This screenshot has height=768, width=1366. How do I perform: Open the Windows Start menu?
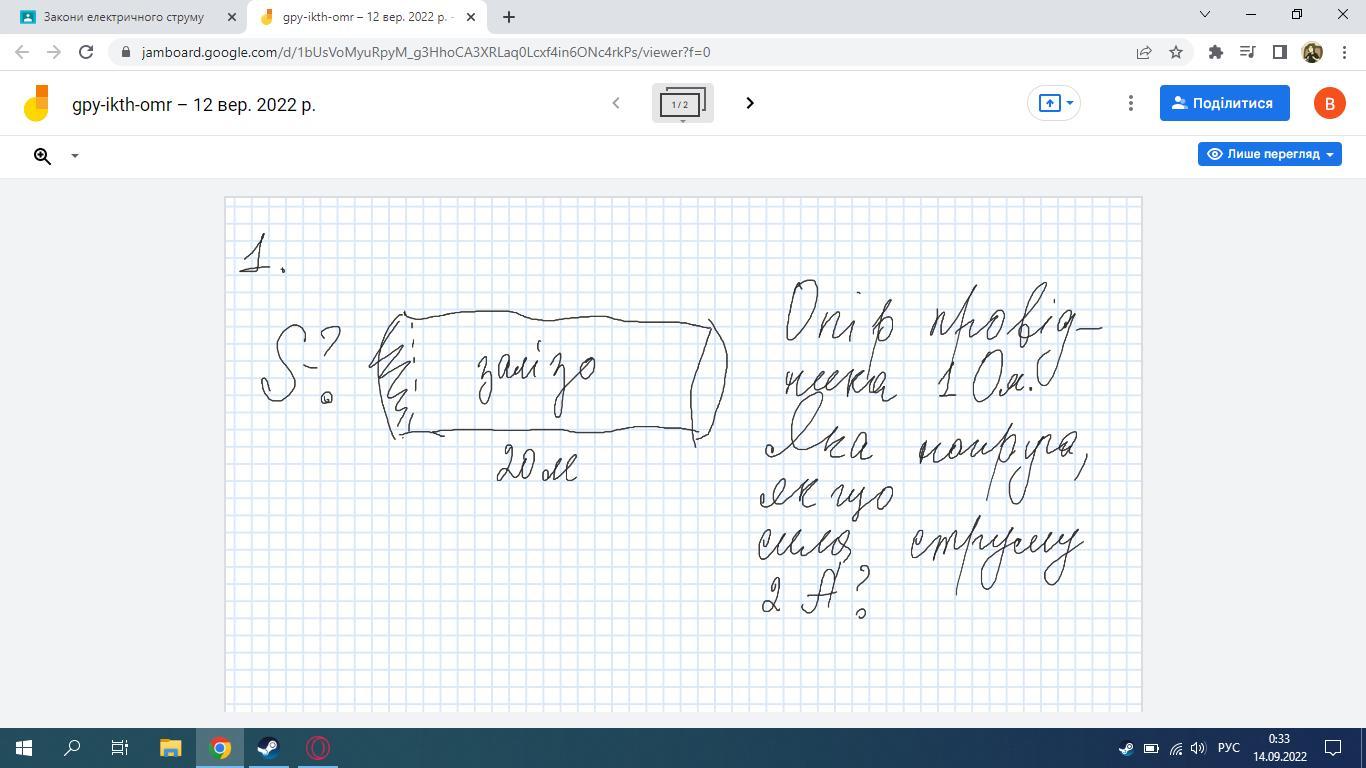tap(24, 748)
